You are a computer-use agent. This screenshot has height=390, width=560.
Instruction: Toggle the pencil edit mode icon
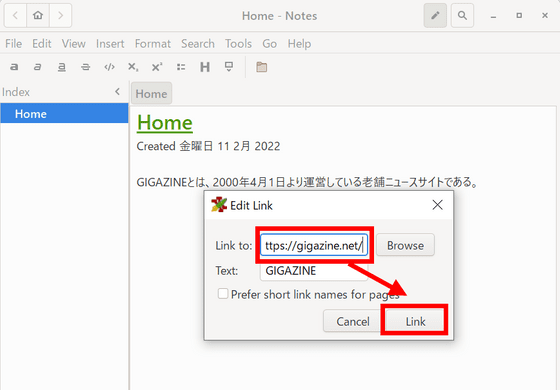tap(435, 16)
